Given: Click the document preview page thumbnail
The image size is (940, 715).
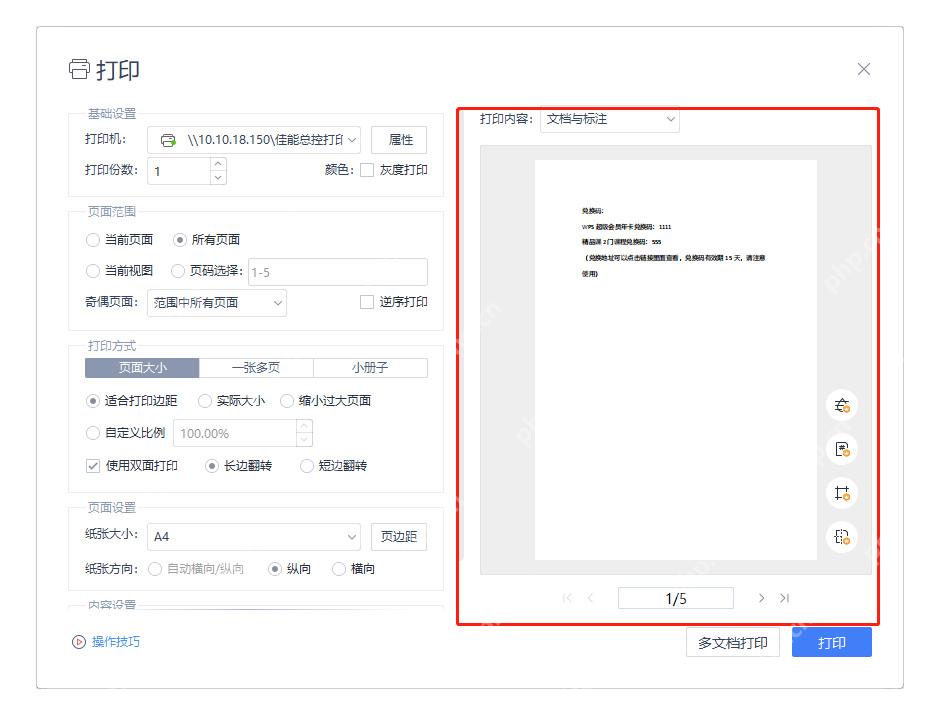Looking at the screenshot, I should [676, 360].
